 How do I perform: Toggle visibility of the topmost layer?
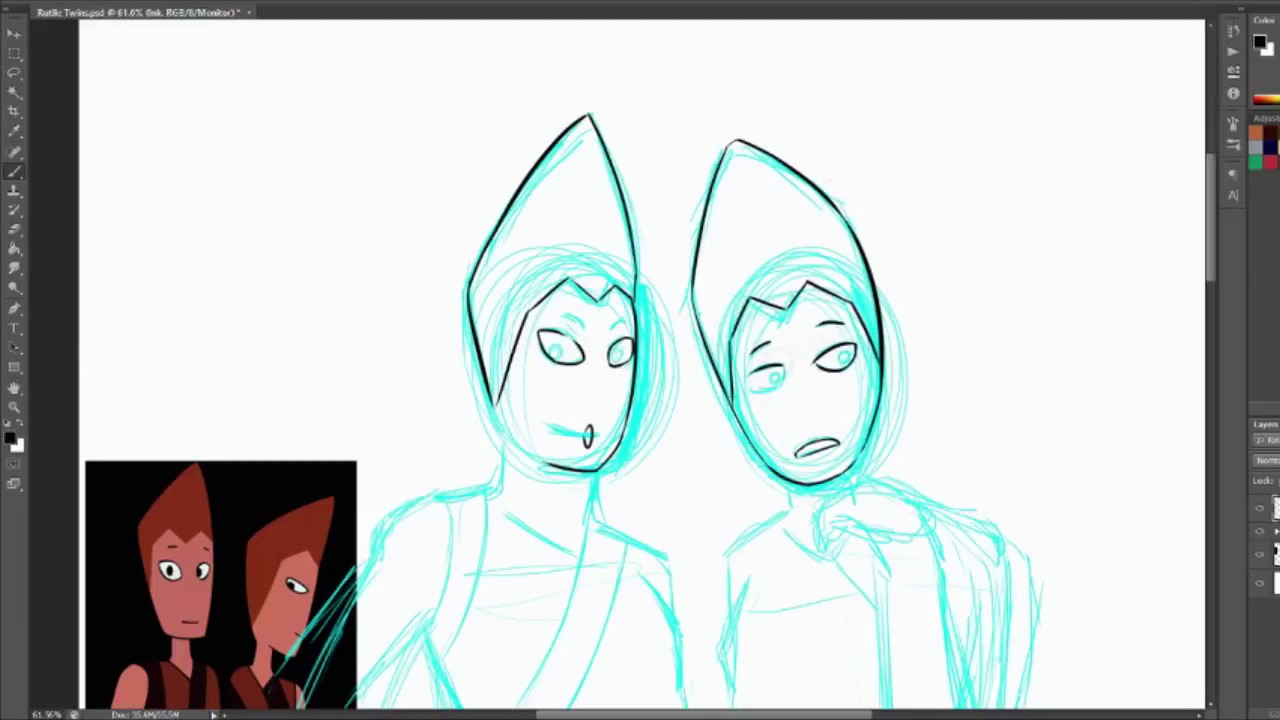[1260, 507]
